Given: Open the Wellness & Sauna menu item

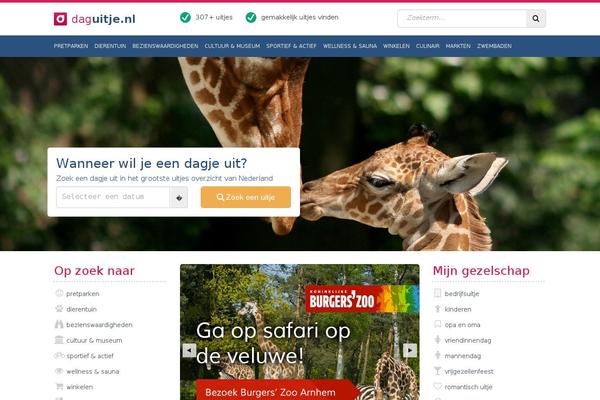Looking at the screenshot, I should pyautogui.click(x=350, y=46).
